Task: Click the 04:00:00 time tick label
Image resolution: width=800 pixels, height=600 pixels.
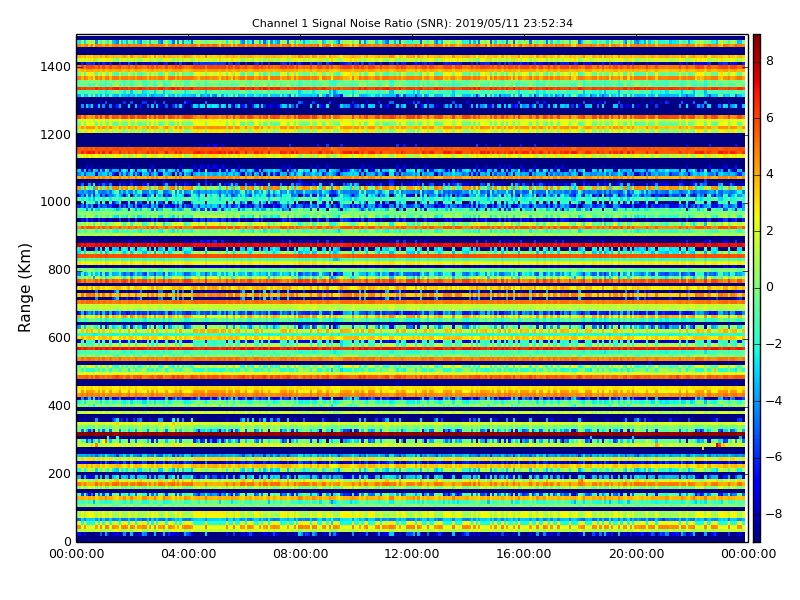Action: point(189,554)
